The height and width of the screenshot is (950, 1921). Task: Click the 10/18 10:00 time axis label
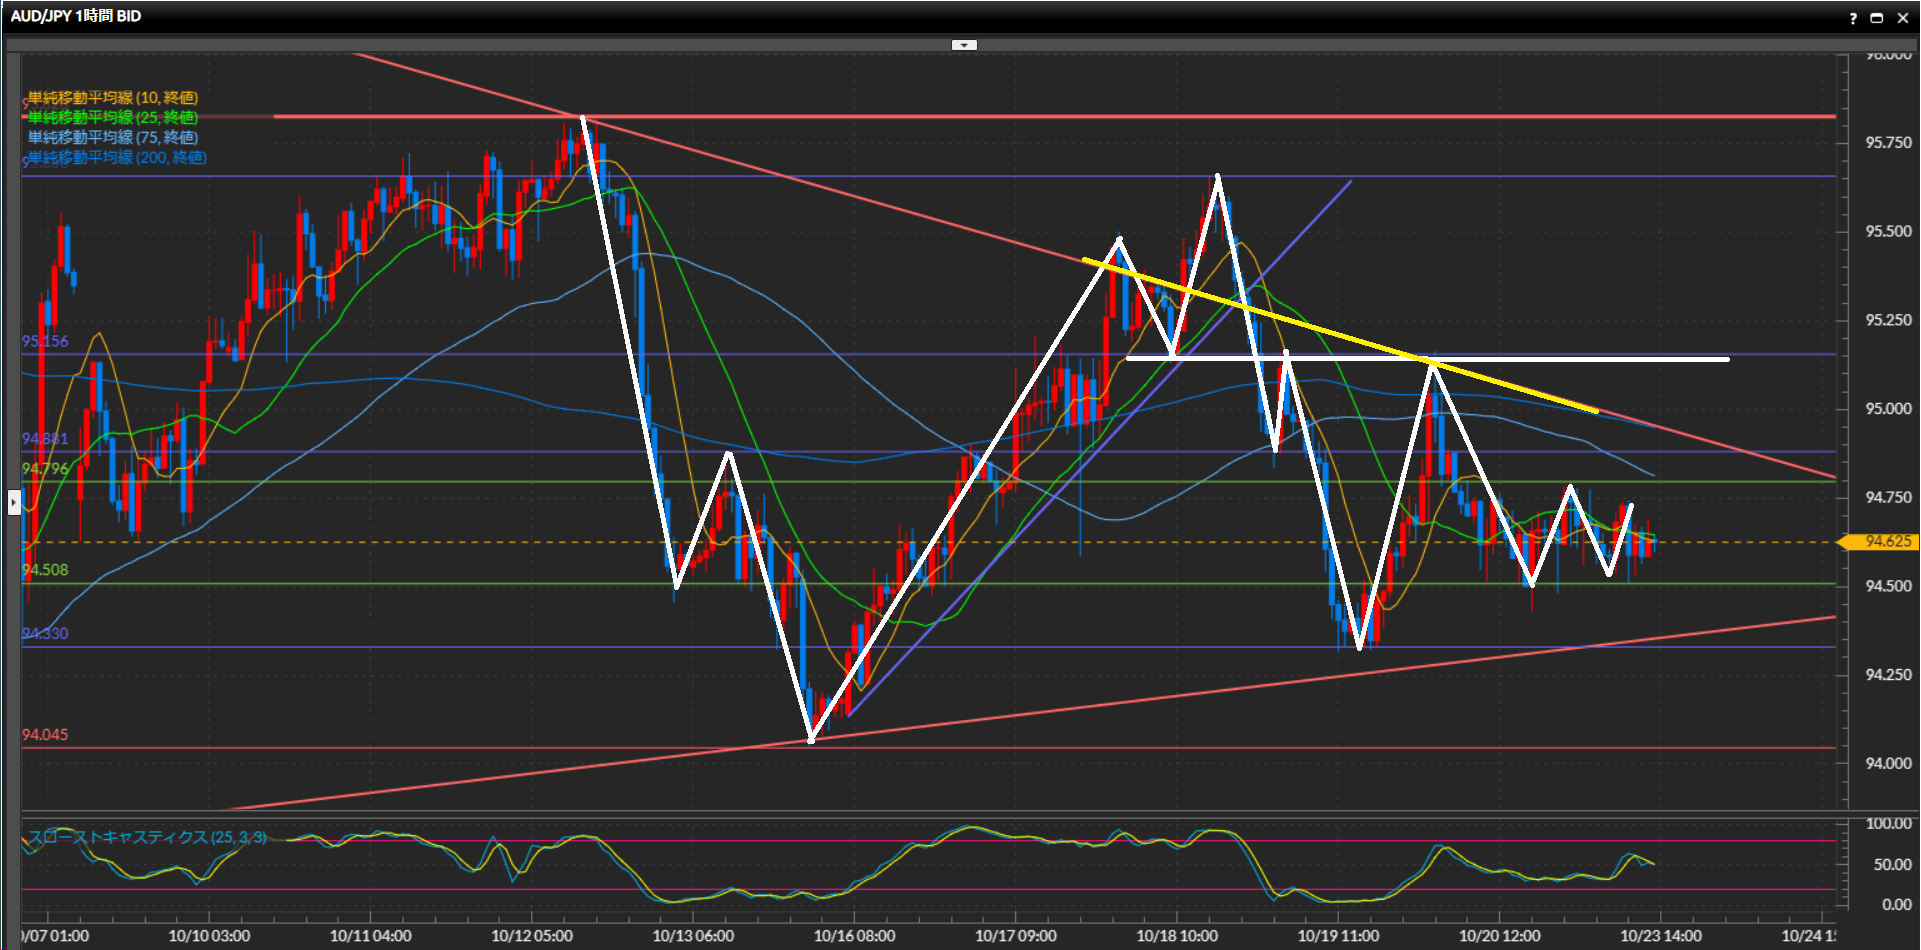tap(1177, 936)
